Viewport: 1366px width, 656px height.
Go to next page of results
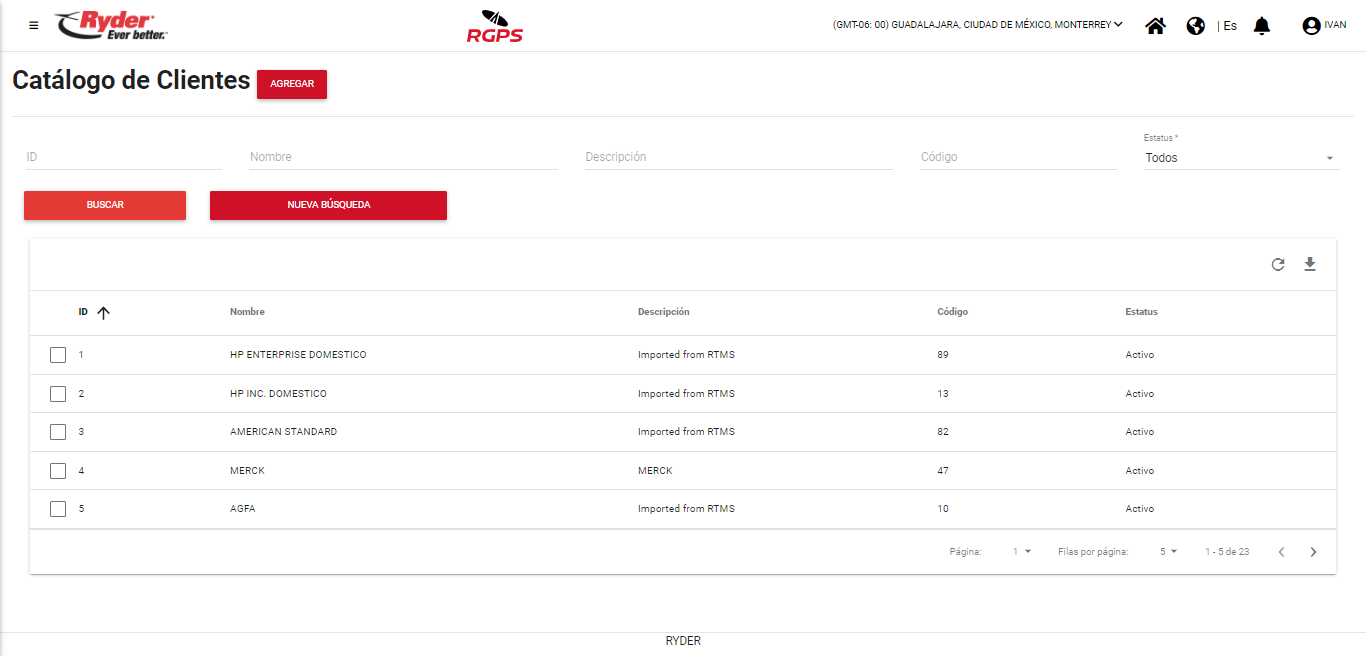[1313, 552]
